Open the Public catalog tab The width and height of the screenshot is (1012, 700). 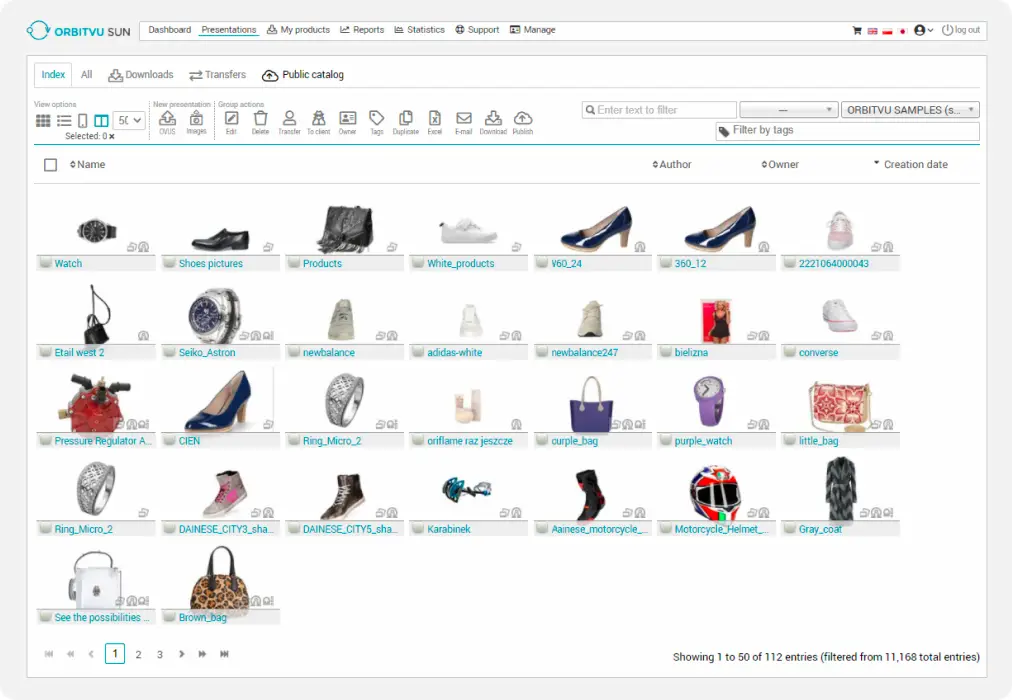pyautogui.click(x=303, y=75)
